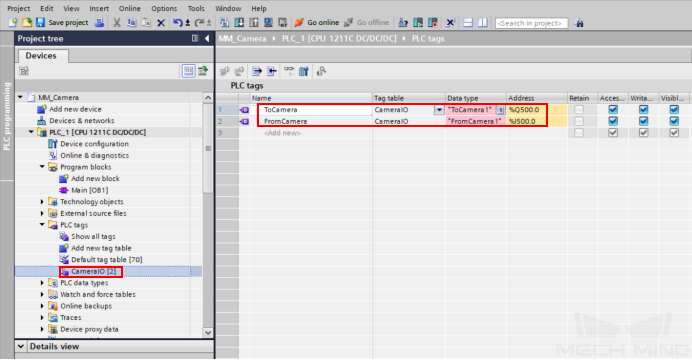Toggle Retain checkbox for ToCamera

[579, 109]
